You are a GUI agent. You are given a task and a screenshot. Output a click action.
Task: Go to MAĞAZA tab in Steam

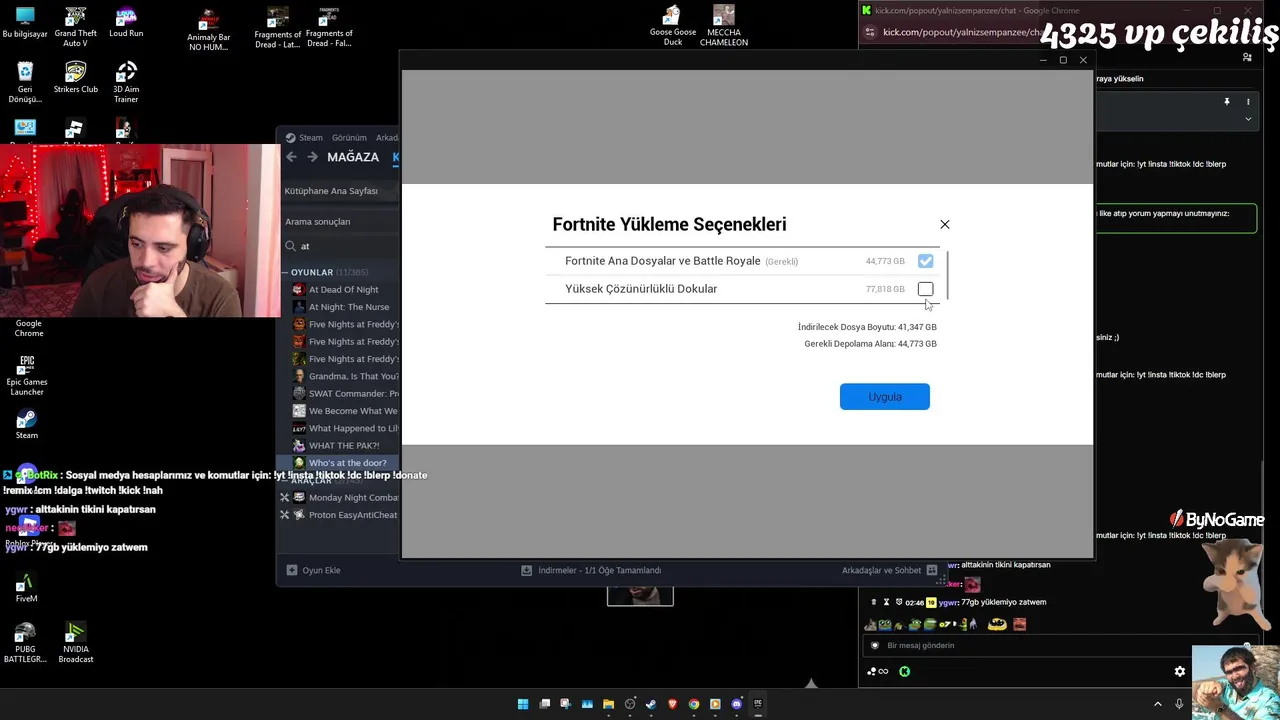tap(353, 157)
